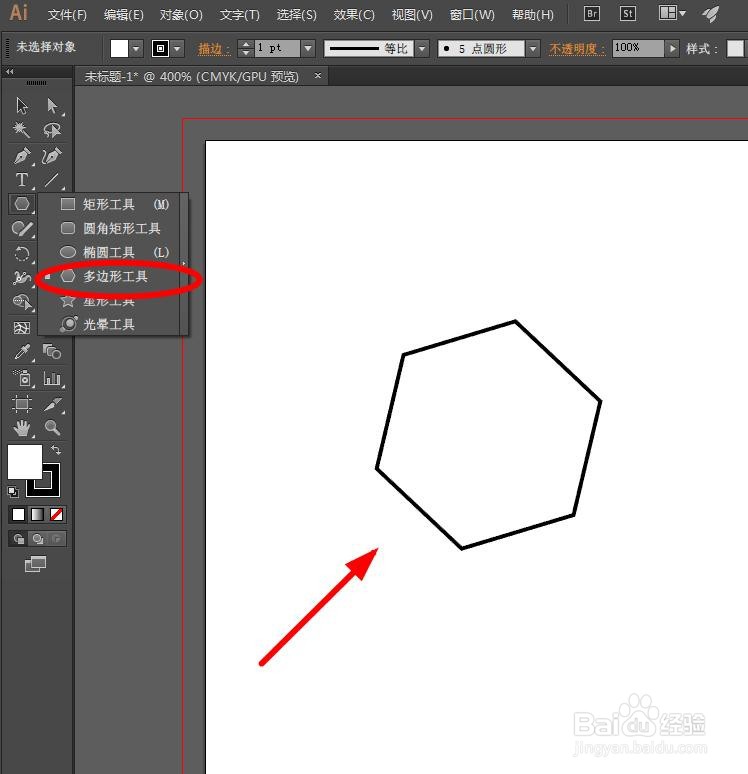
Task: Pick the Eyedropper tool
Action: (x=22, y=351)
